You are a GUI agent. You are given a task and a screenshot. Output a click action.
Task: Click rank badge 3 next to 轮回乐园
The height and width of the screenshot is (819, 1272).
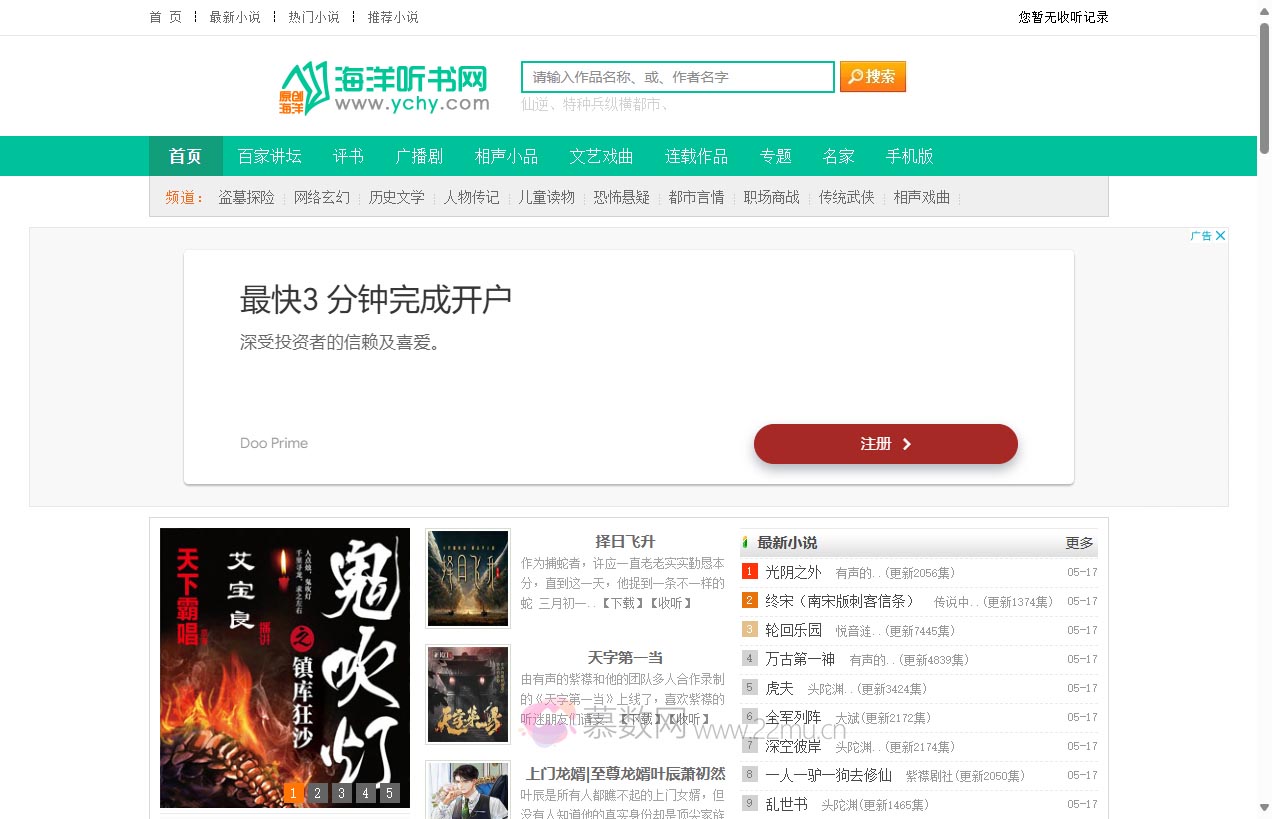tap(749, 630)
